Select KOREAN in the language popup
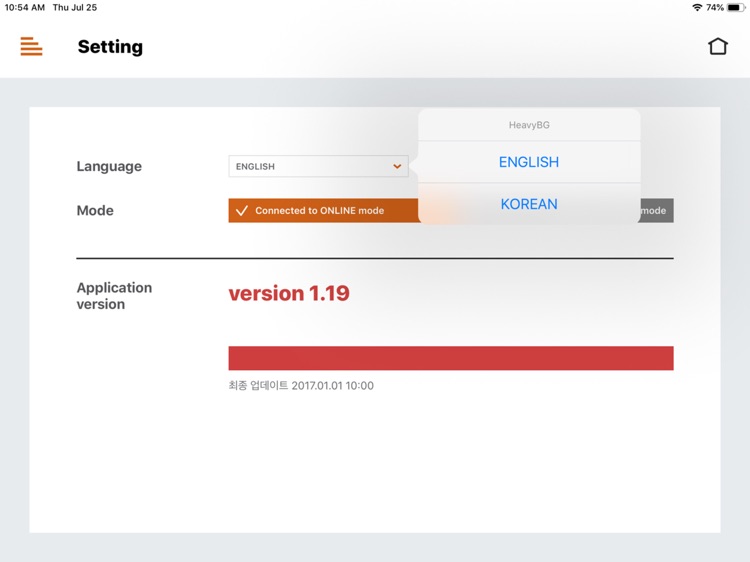Screen dimensions: 750x562 (529, 204)
